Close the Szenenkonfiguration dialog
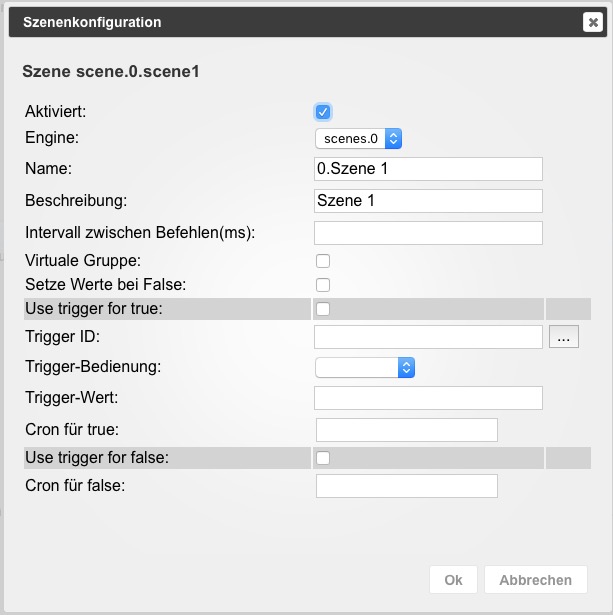Image resolution: width=613 pixels, height=615 pixels. tap(592, 22)
